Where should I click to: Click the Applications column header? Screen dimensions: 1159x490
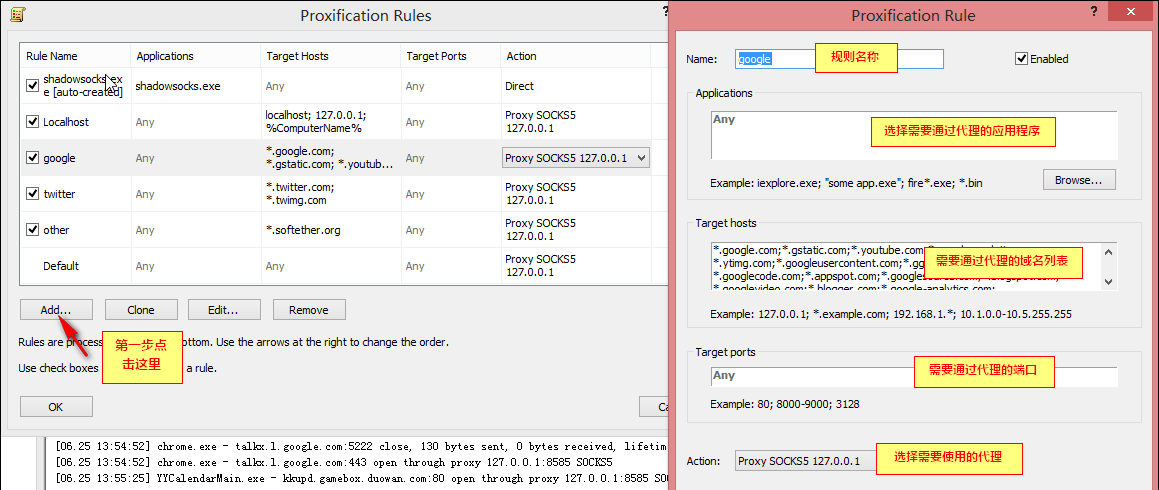tap(195, 56)
